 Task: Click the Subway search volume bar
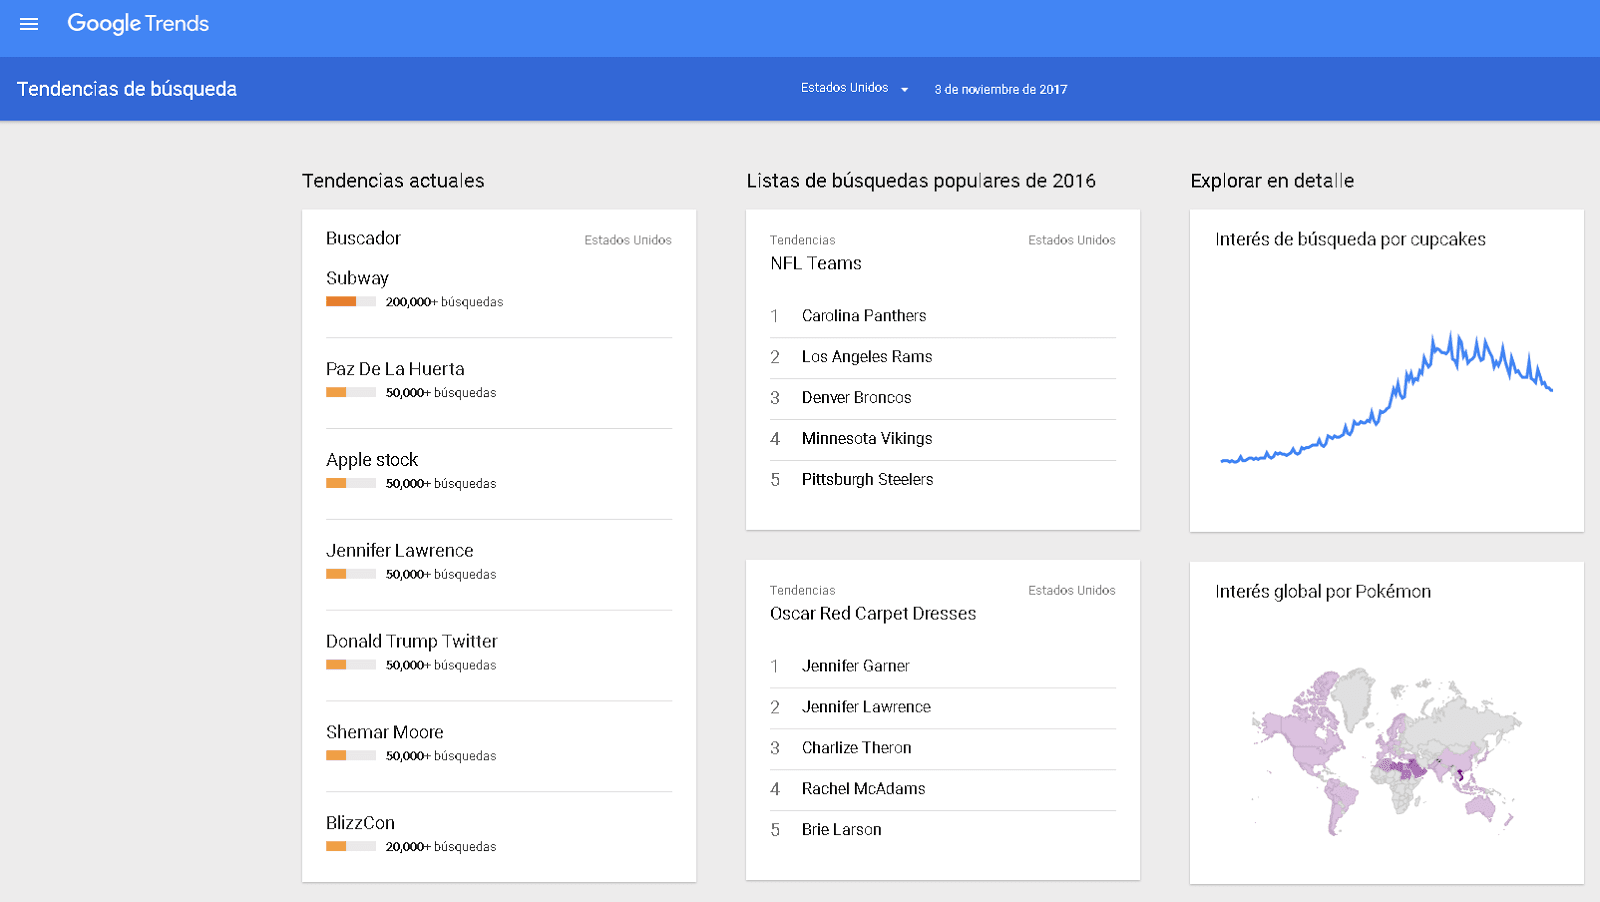click(351, 302)
